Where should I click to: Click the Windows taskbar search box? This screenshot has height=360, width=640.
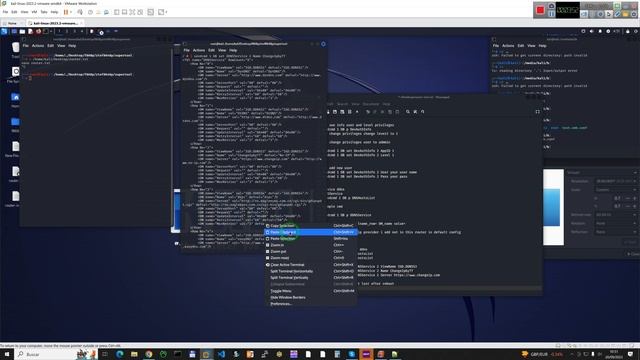click(x=56, y=354)
